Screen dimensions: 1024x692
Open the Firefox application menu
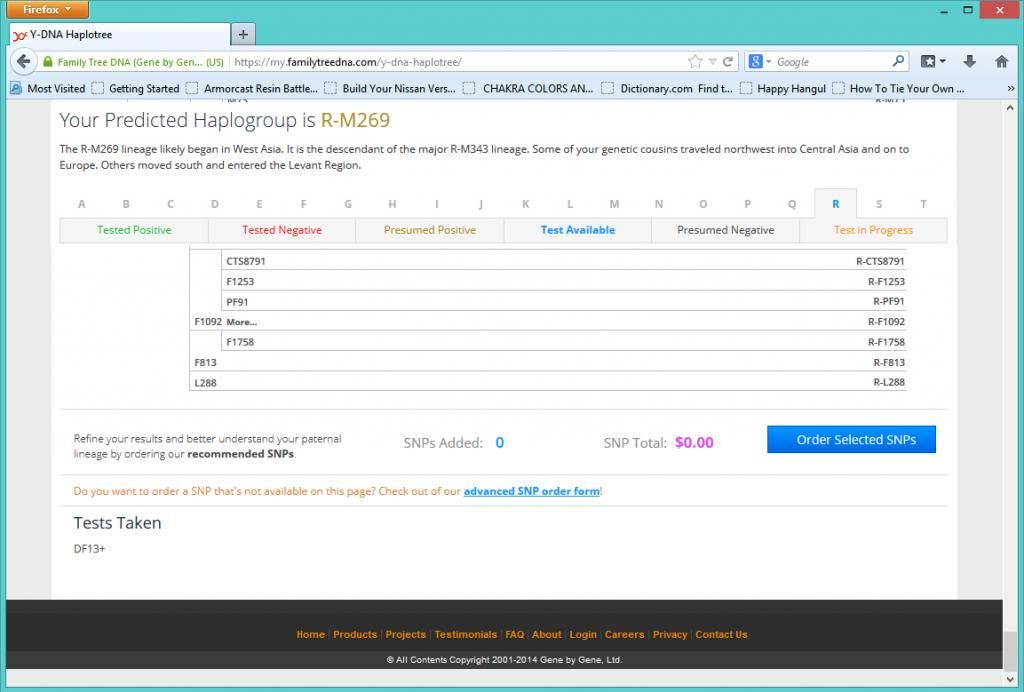point(48,10)
